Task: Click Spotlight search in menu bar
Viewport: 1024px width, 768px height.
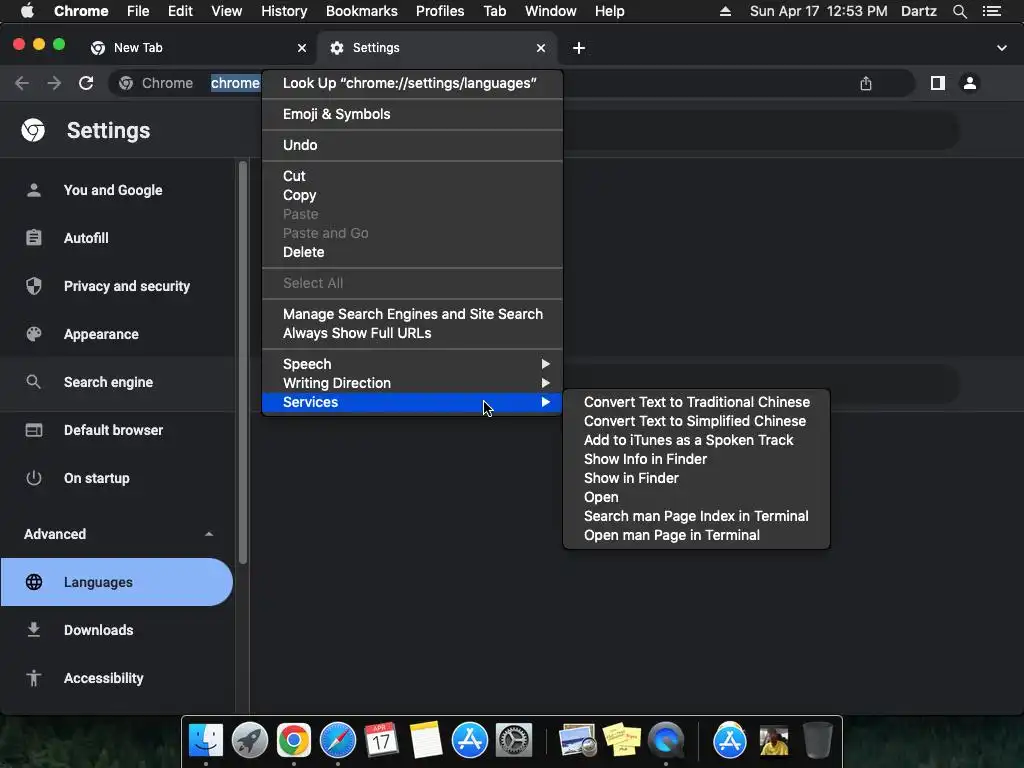Action: coord(959,11)
